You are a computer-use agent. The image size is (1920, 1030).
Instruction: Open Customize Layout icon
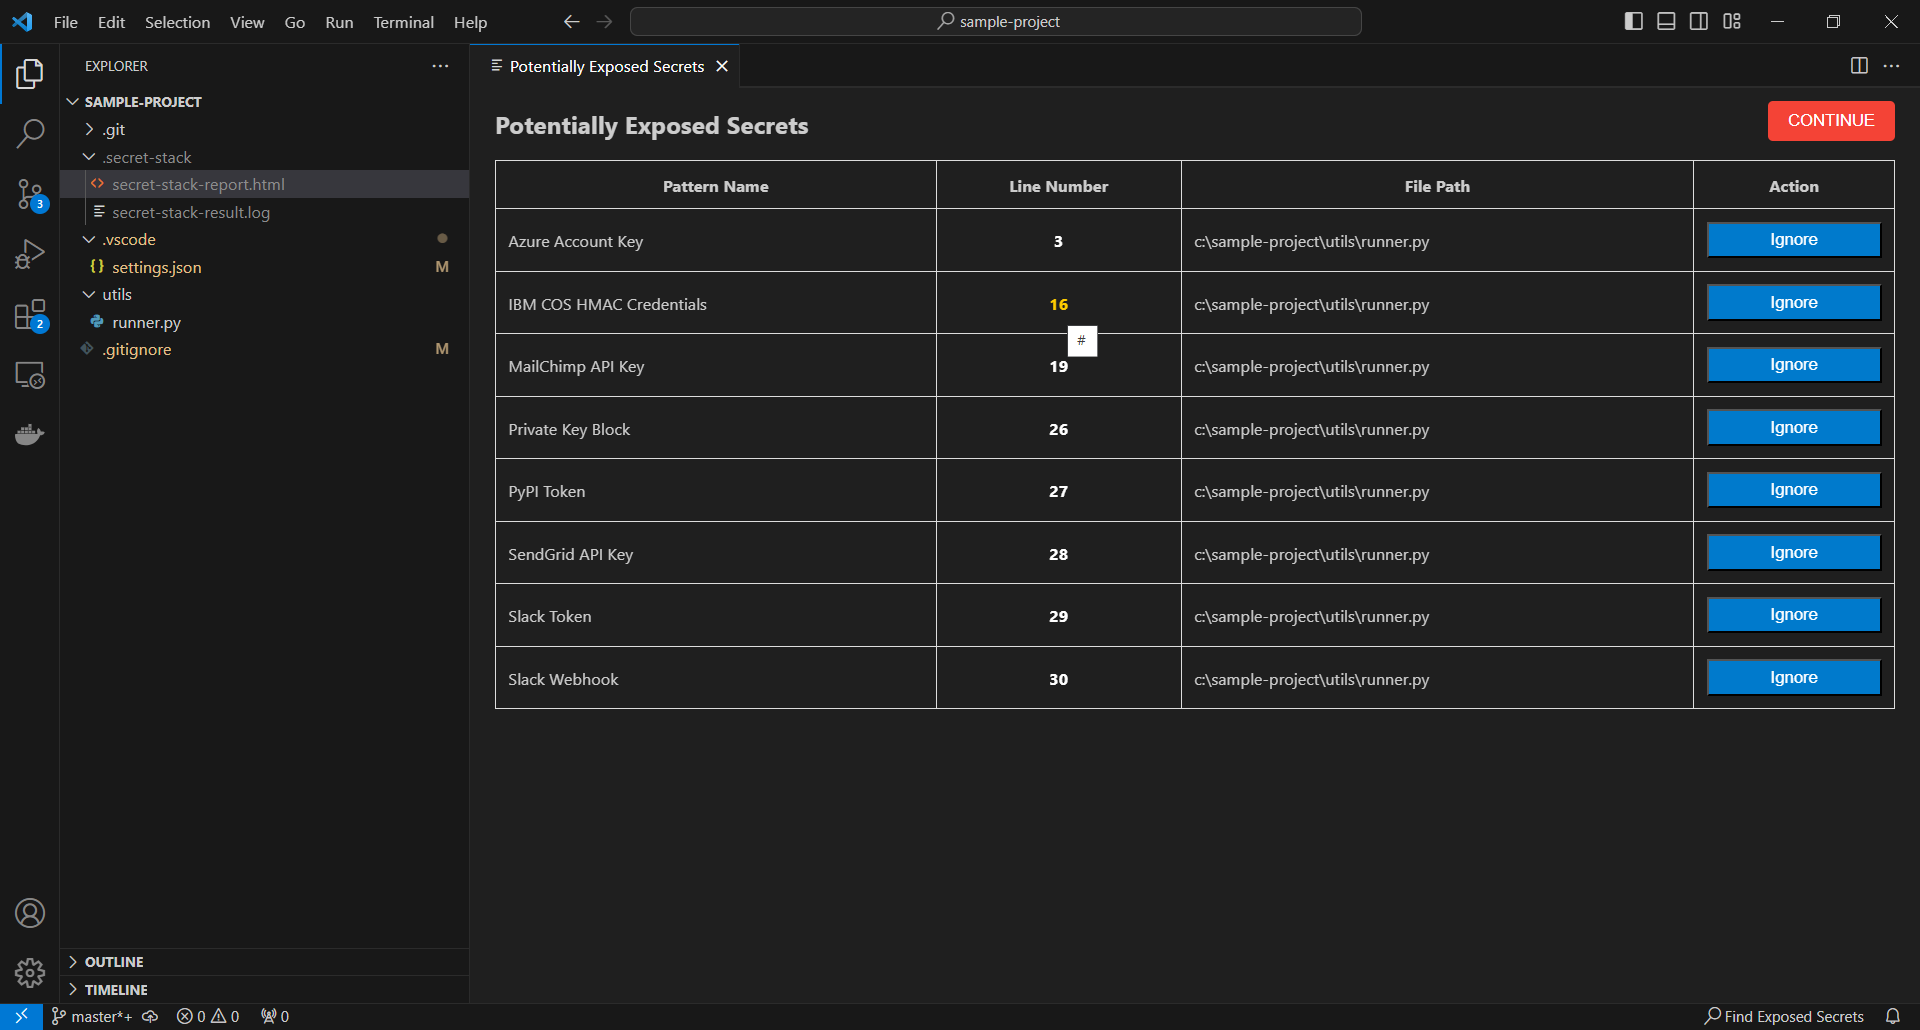pos(1732,21)
